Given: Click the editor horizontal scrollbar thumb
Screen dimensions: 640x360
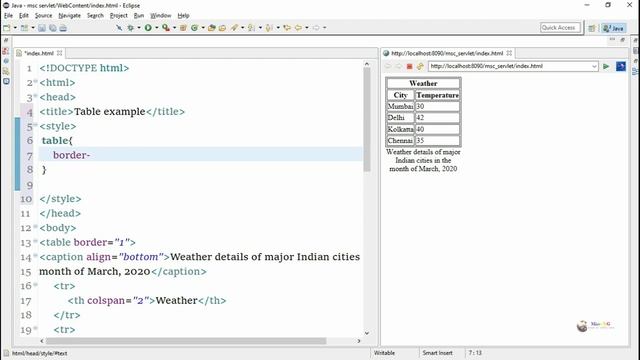Looking at the screenshot, I should (186, 341).
